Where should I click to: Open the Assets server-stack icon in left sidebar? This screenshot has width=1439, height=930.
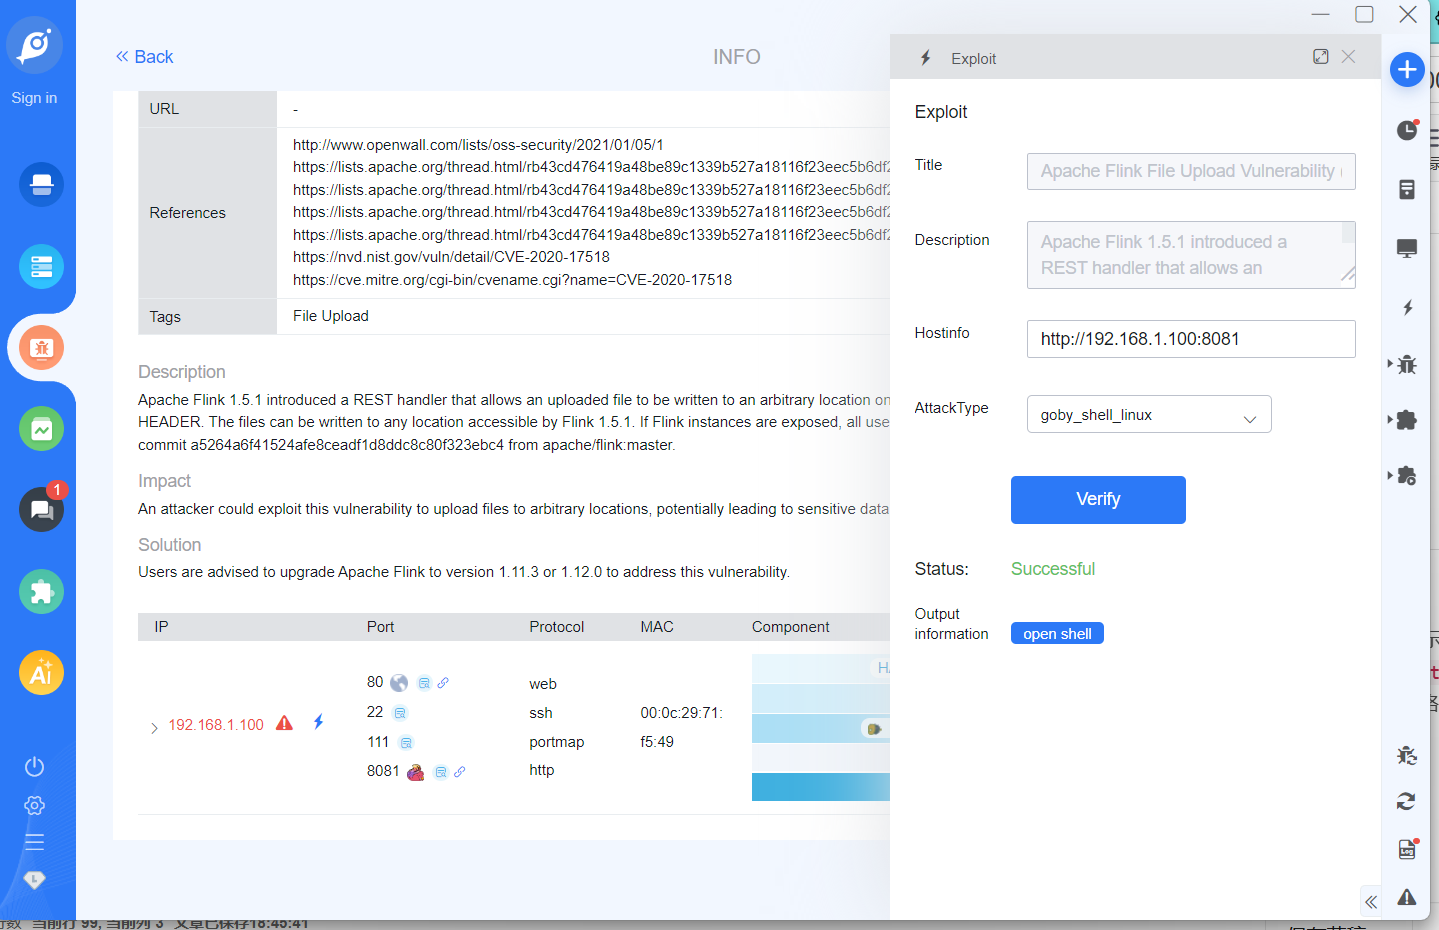(41, 267)
